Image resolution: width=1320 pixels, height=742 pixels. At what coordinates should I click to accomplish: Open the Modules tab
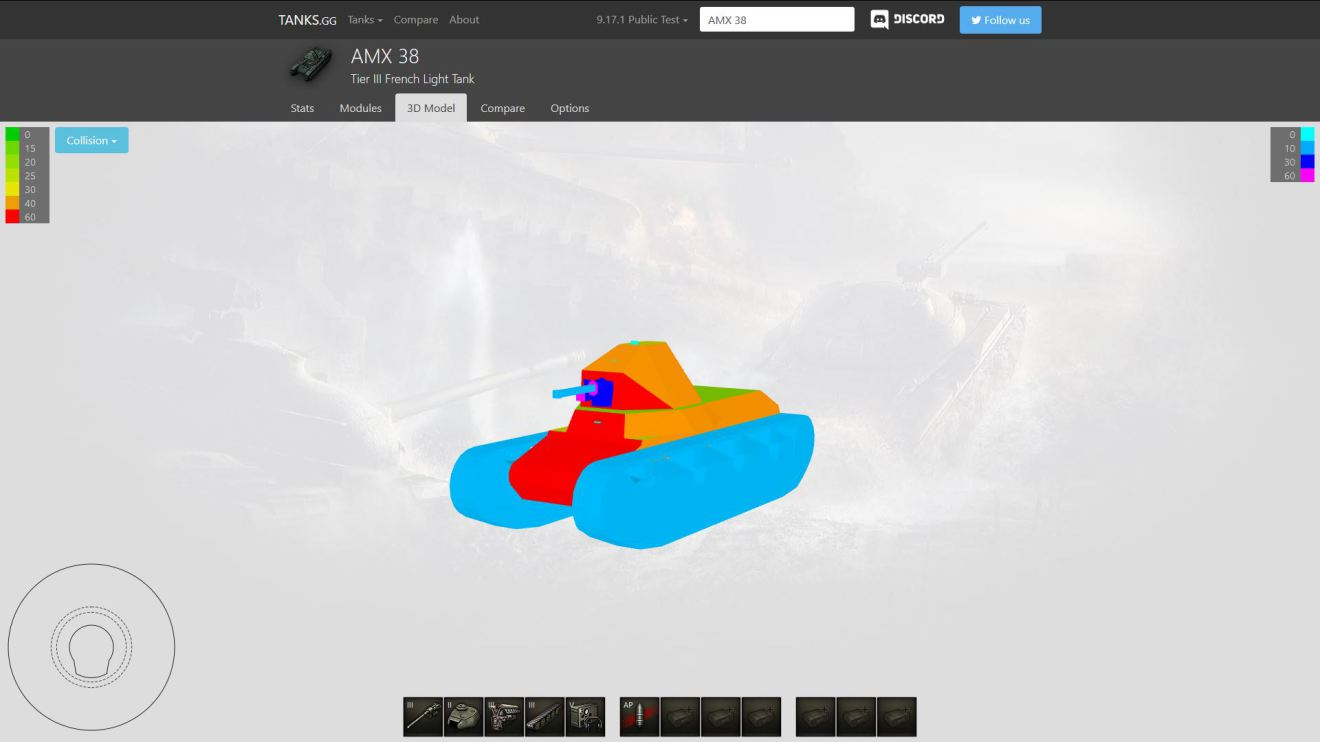tap(360, 108)
